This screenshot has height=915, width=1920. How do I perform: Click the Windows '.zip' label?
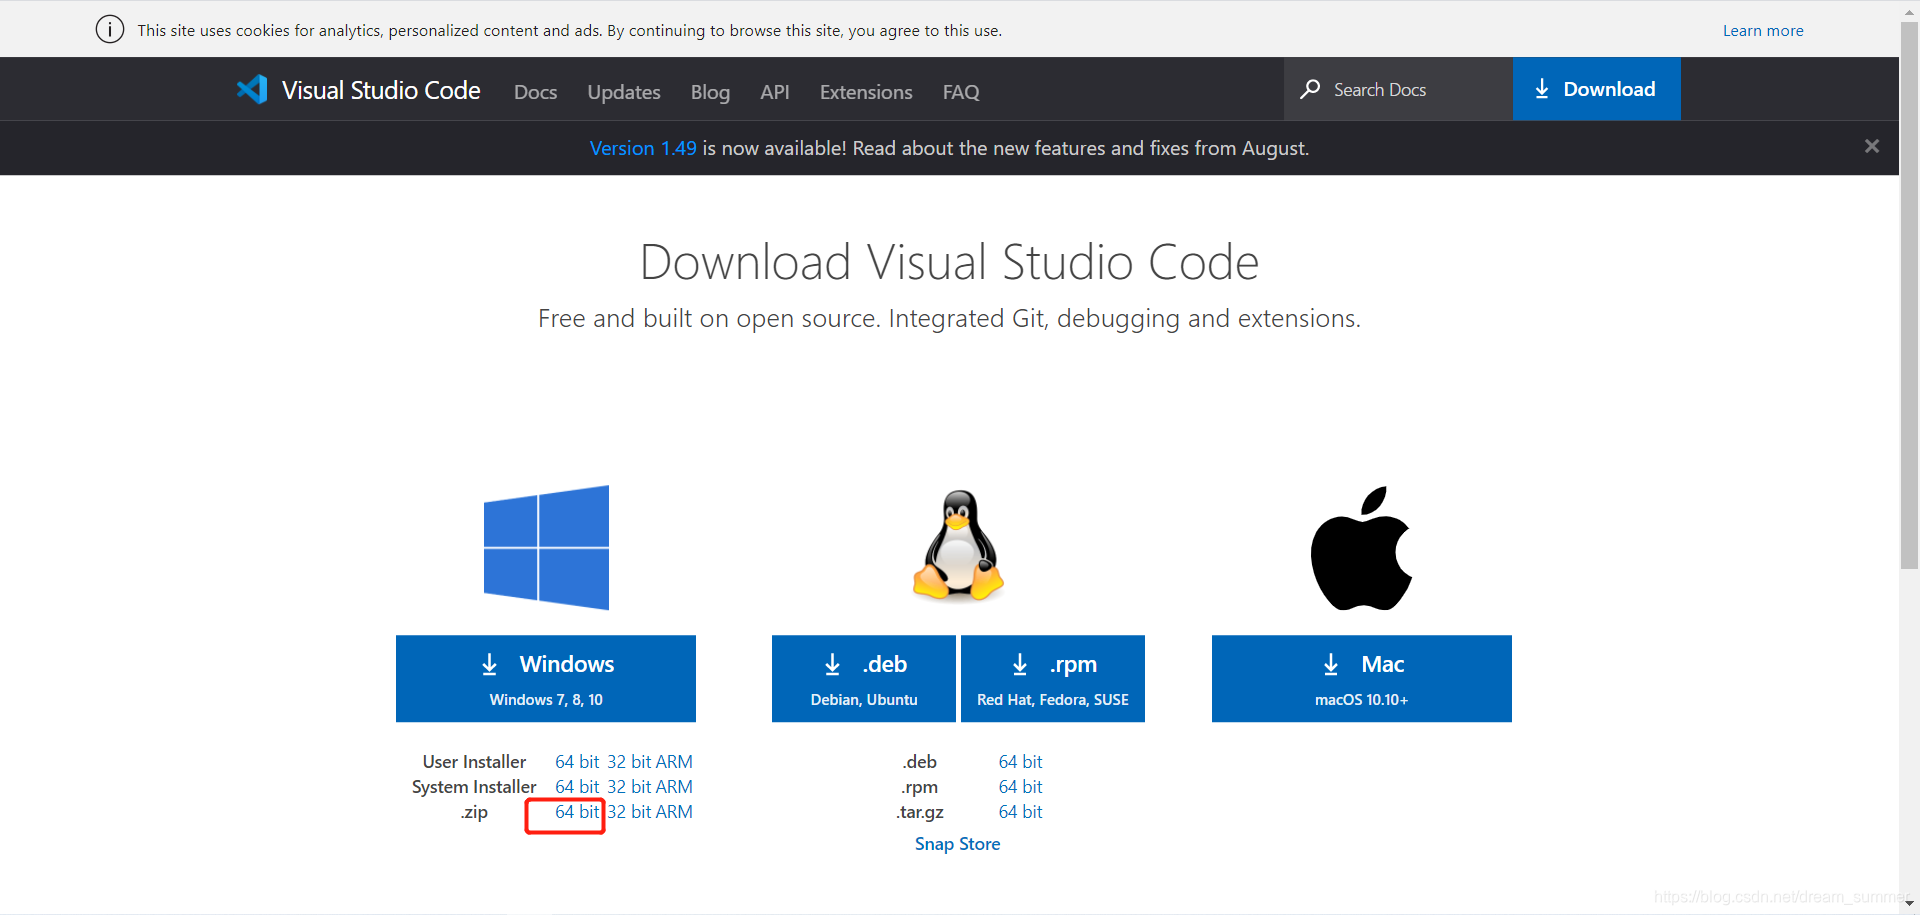coord(474,812)
